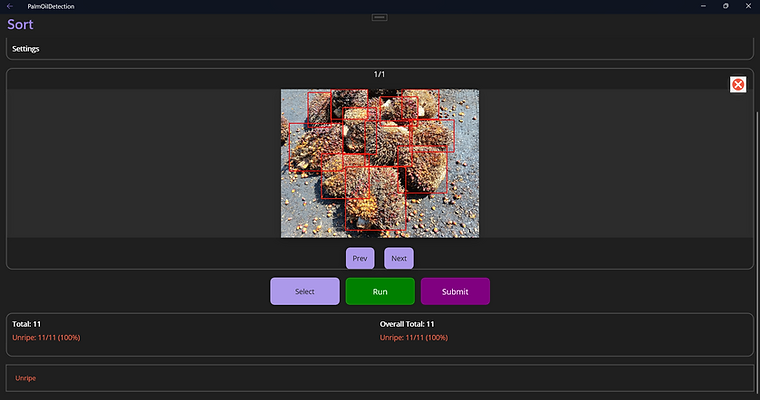Start detection with the green Run button
The width and height of the screenshot is (760, 400).
[x=380, y=291]
